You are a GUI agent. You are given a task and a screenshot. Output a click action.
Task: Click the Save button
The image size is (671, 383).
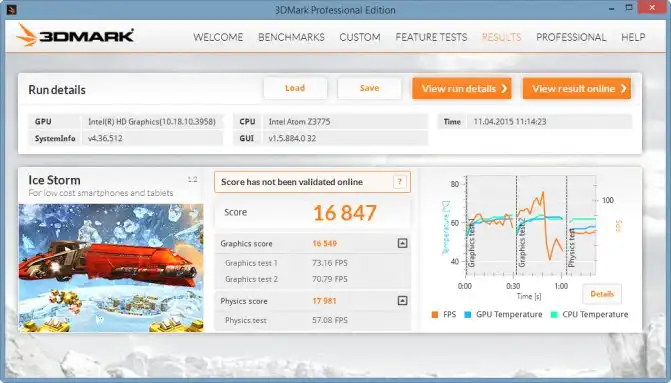369,88
